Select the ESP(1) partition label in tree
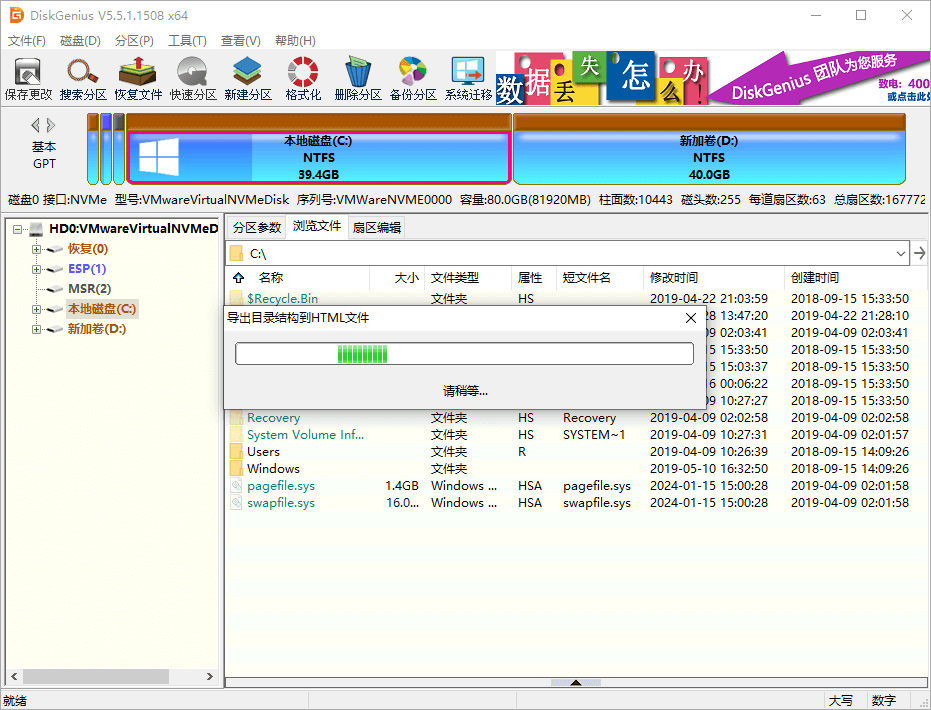Image resolution: width=931 pixels, height=710 pixels. [x=87, y=269]
